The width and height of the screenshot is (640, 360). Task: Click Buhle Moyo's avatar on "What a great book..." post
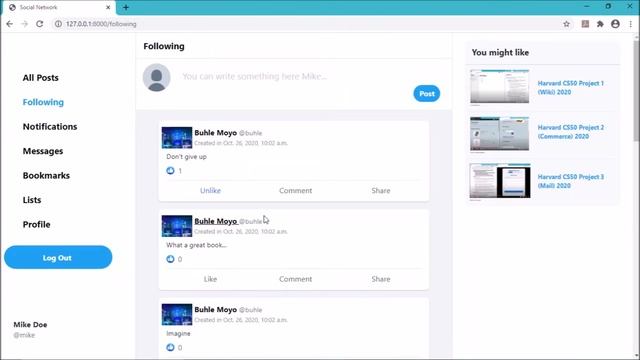(x=177, y=226)
